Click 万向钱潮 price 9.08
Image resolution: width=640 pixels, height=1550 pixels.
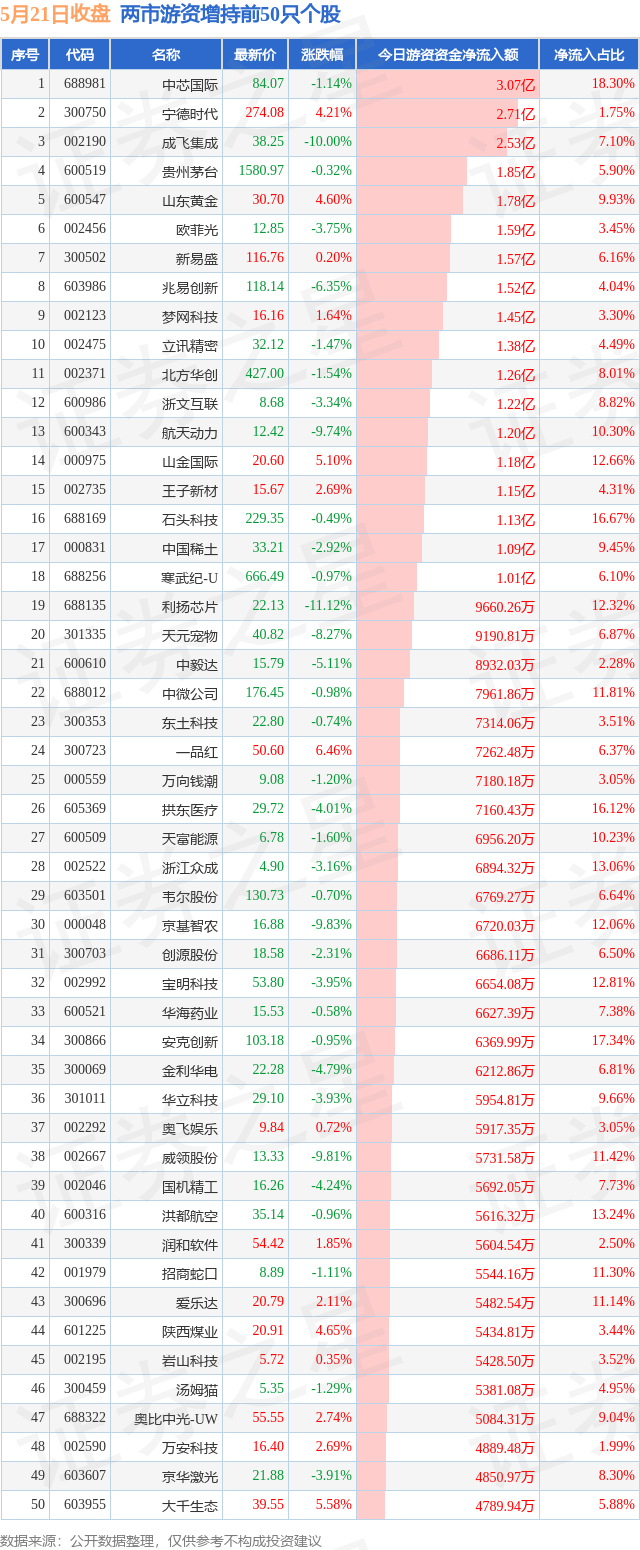[271, 780]
